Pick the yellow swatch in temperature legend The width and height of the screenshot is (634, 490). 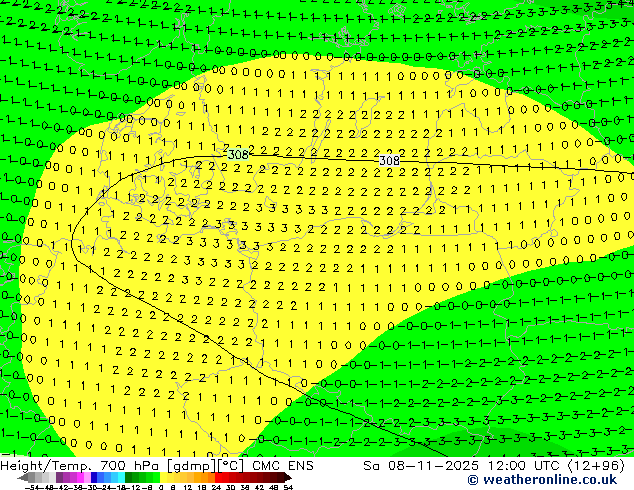point(163,477)
